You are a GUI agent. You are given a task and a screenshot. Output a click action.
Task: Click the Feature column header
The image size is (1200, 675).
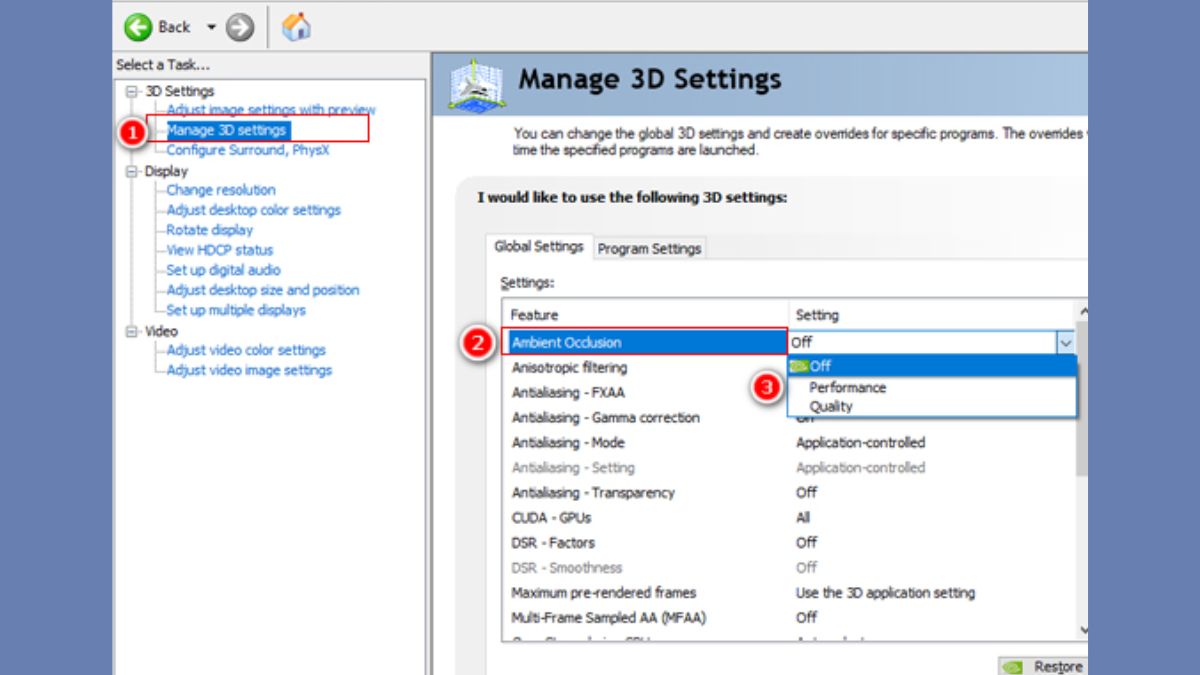tap(646, 315)
